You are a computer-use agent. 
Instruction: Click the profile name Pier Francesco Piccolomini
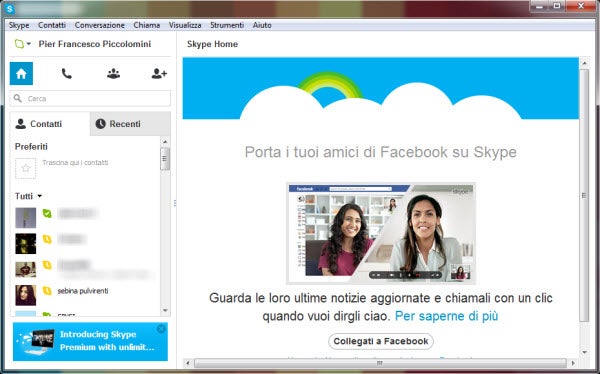coord(95,44)
